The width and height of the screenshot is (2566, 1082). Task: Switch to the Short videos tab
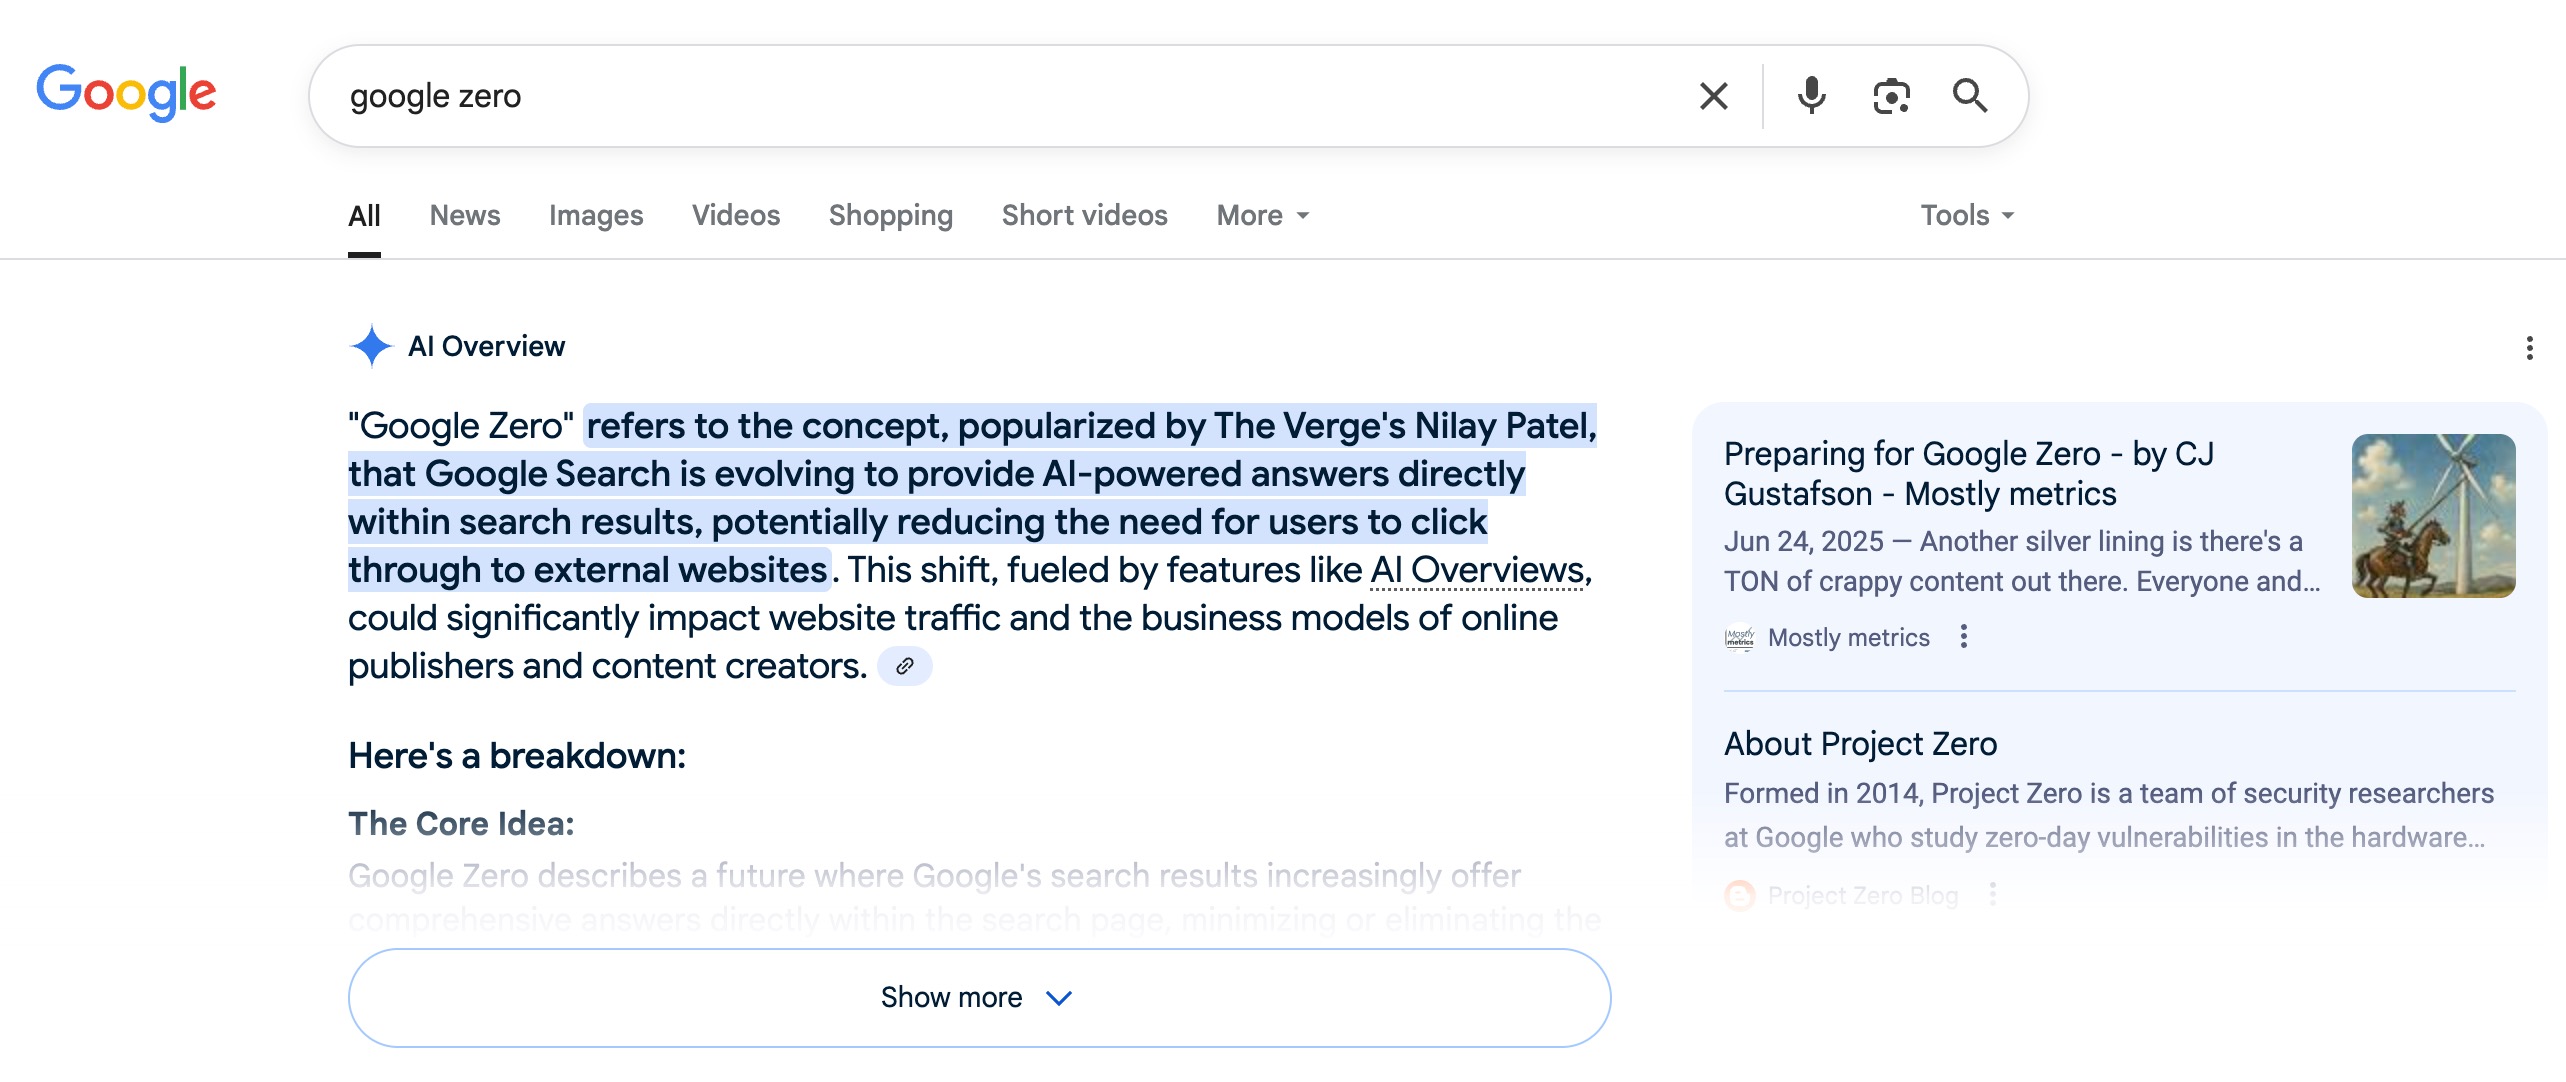point(1085,216)
